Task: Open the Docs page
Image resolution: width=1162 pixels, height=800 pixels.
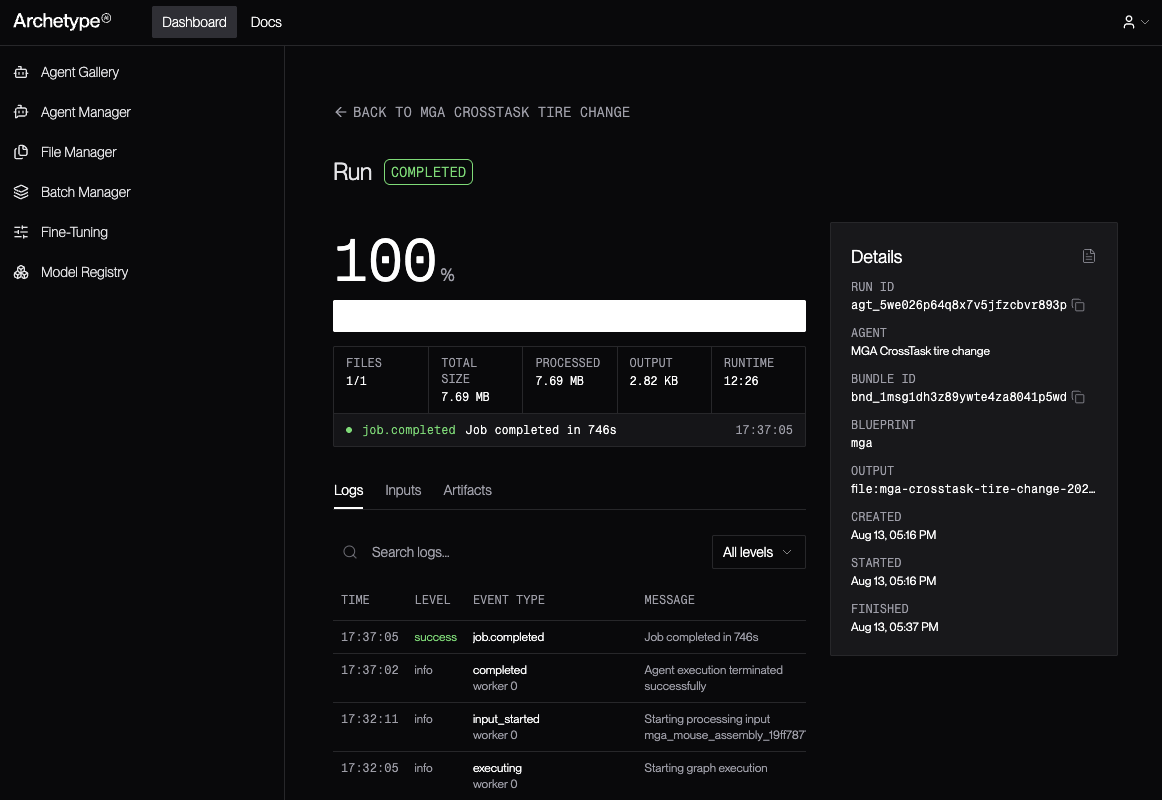Action: click(266, 22)
